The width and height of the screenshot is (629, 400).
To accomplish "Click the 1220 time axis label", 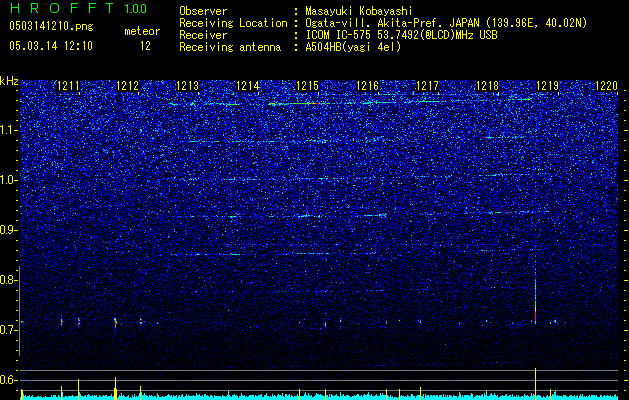I will click(607, 86).
